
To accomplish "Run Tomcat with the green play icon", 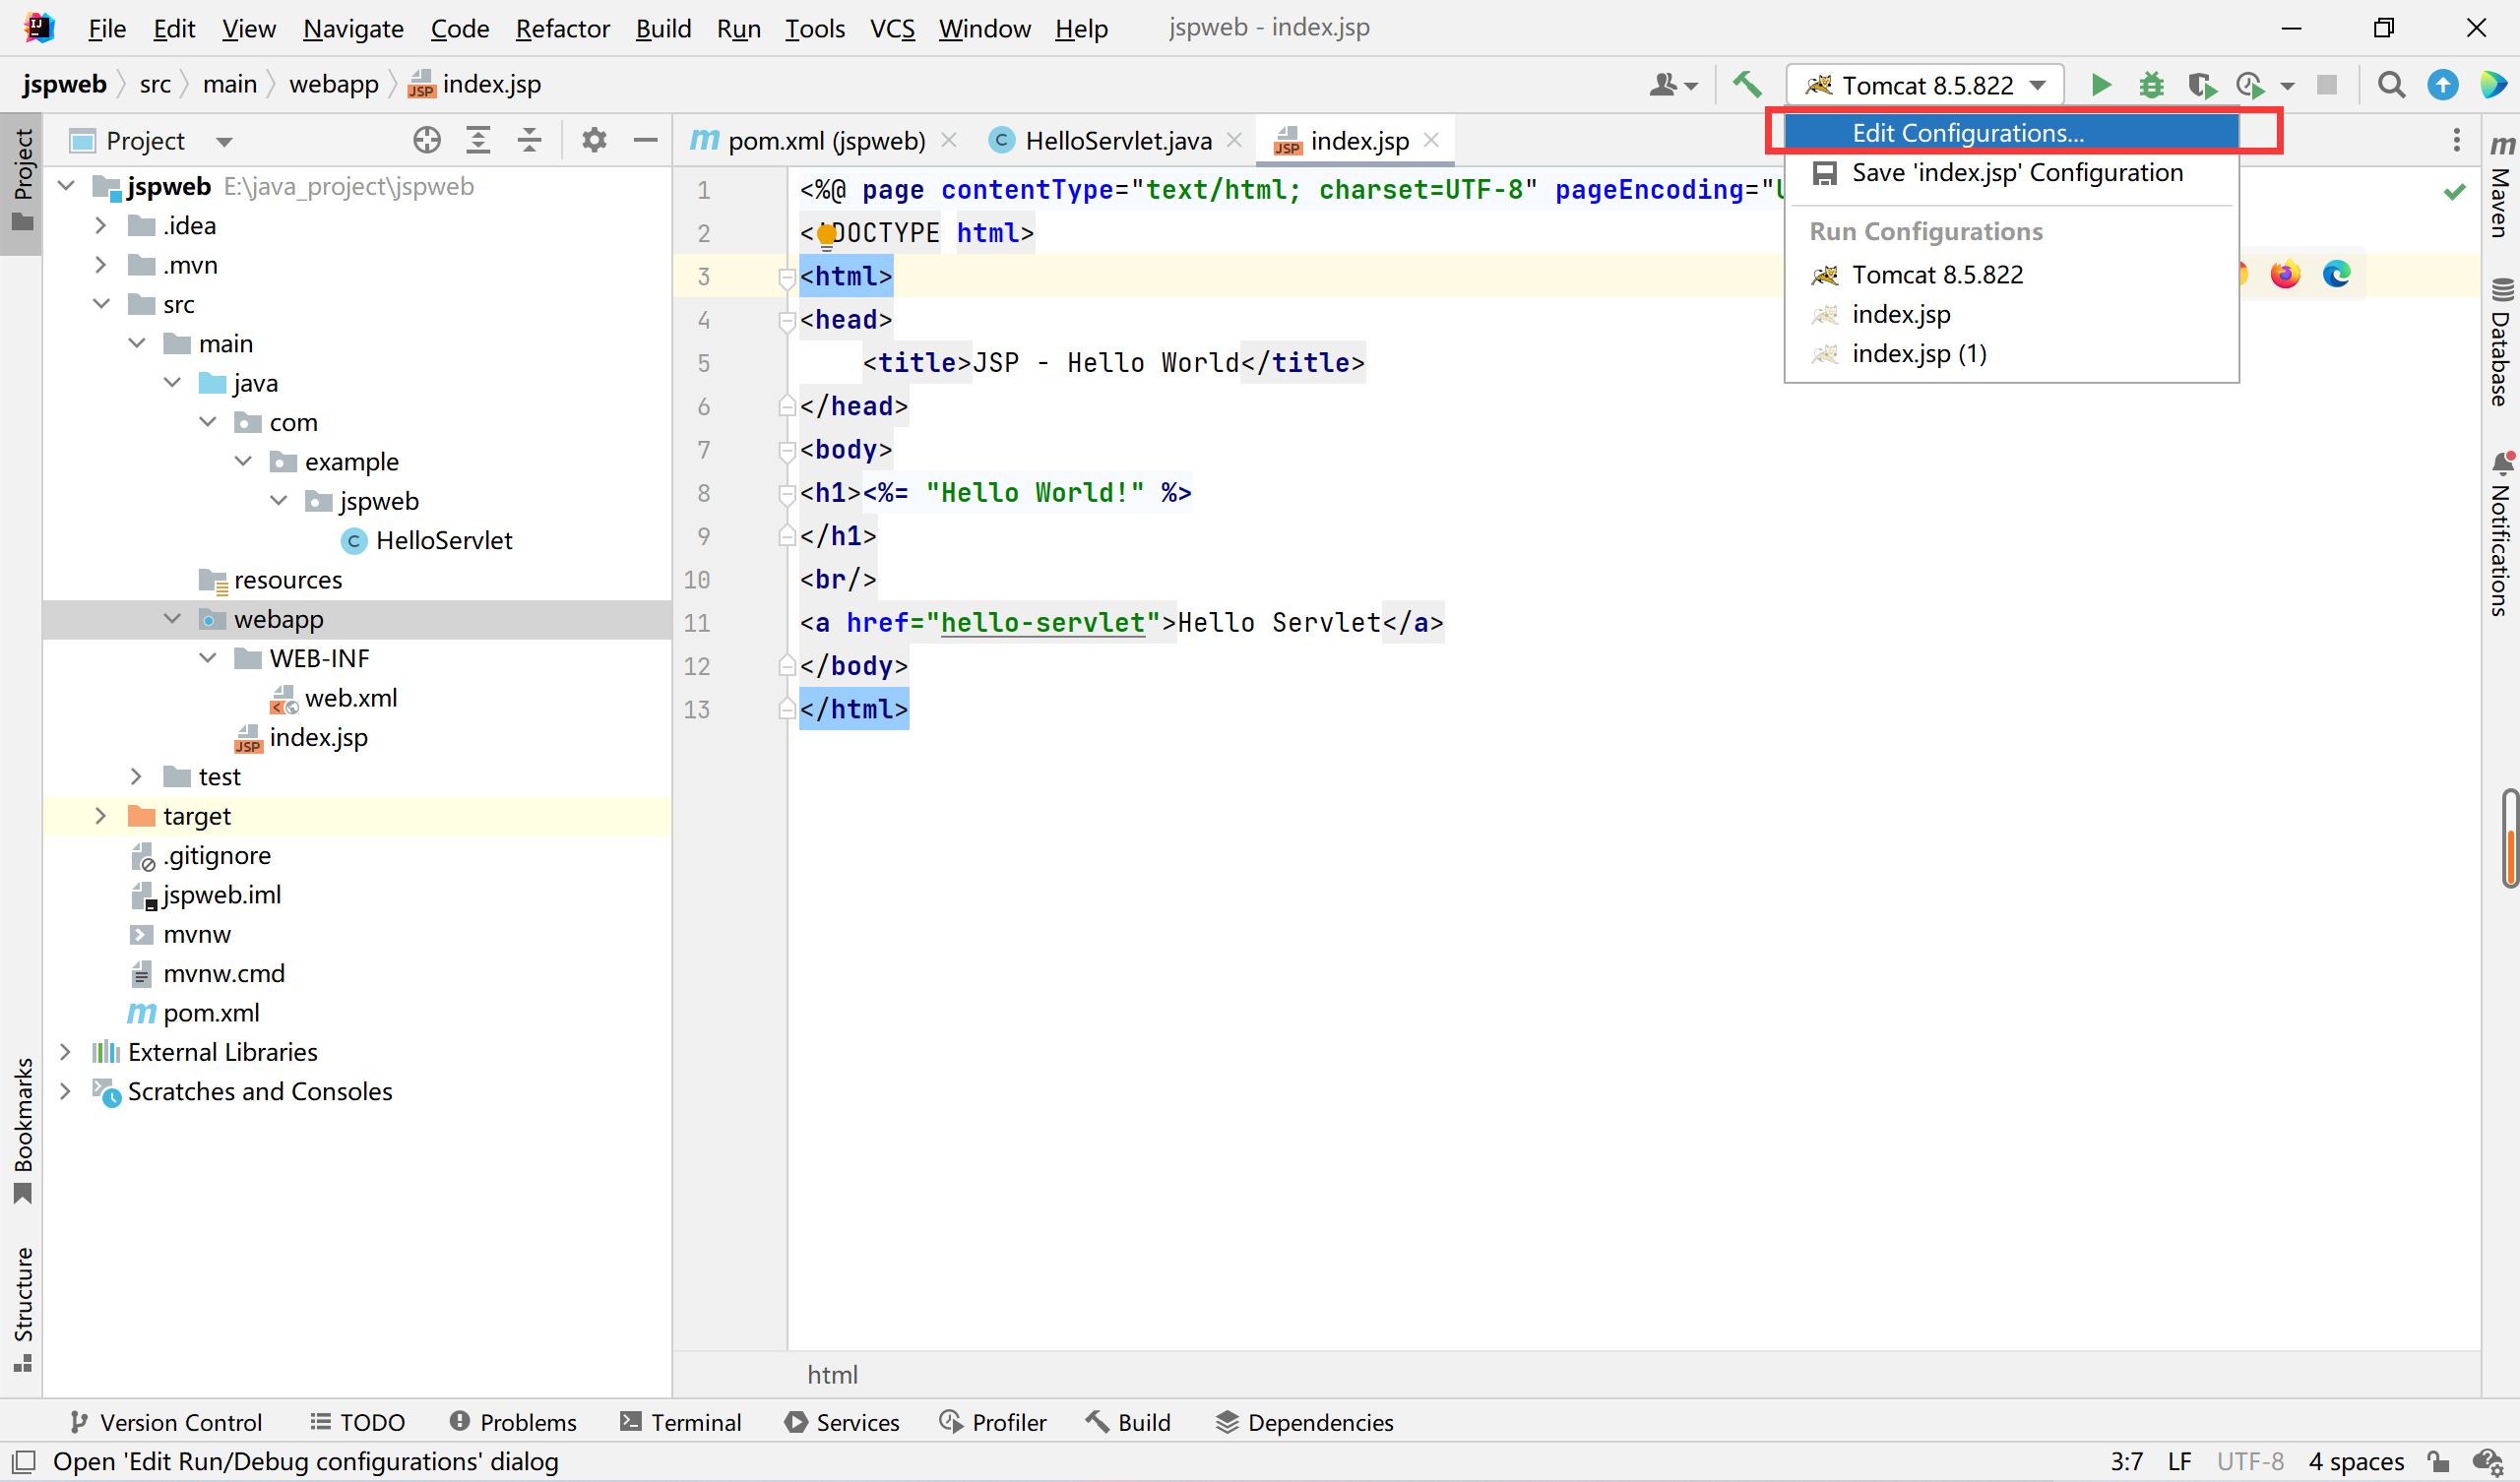I will pos(2101,85).
